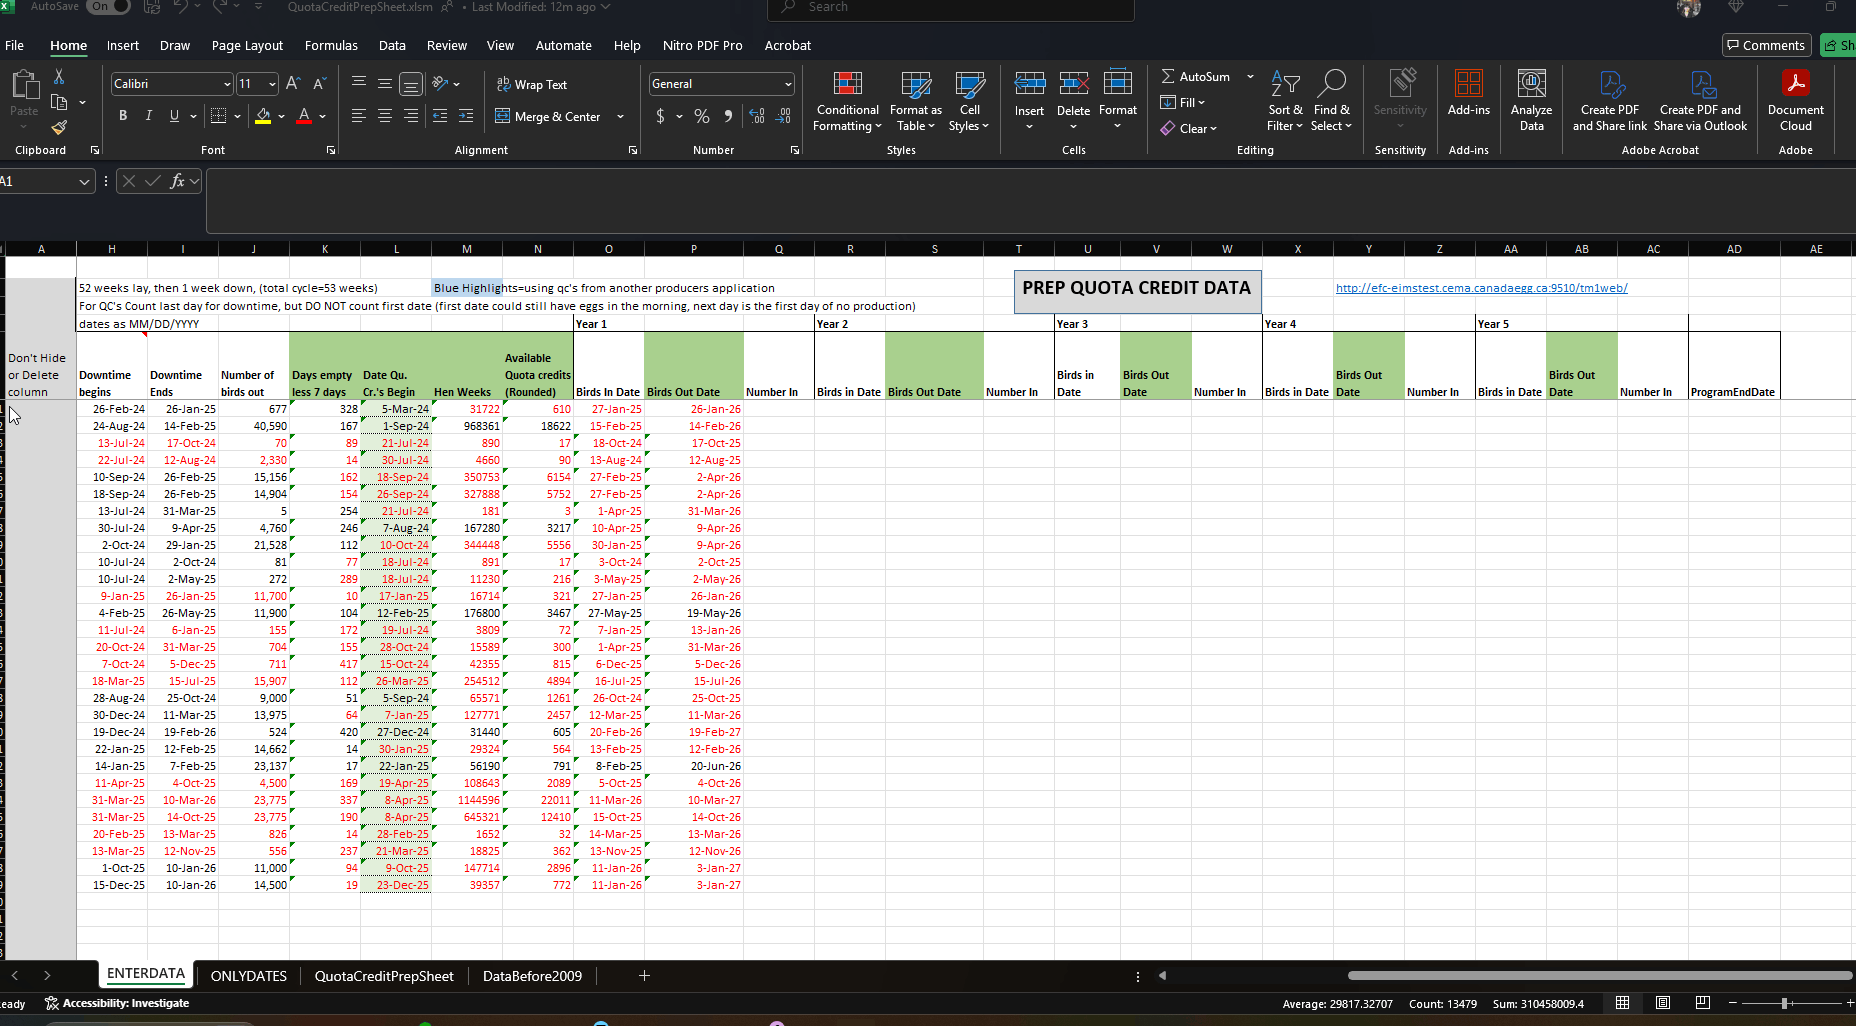Open the font size dropdown
Viewport: 1856px width, 1026px height.
(272, 84)
